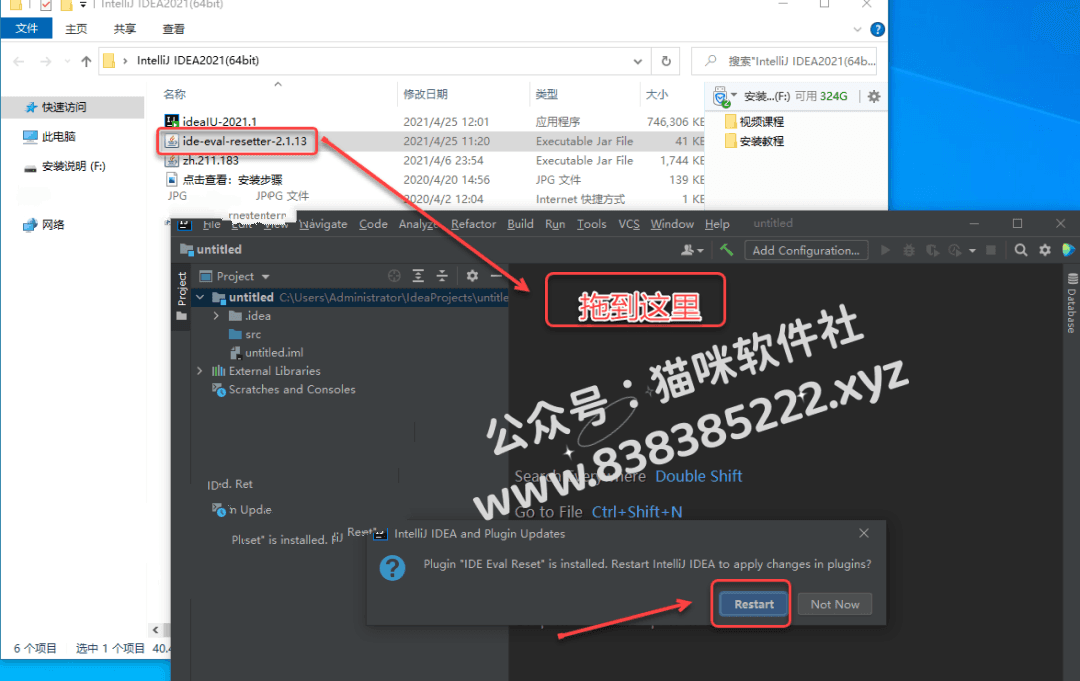Open Search Everywhere magnifier in IntelliJ
This screenshot has height=681, width=1080.
click(x=1021, y=250)
